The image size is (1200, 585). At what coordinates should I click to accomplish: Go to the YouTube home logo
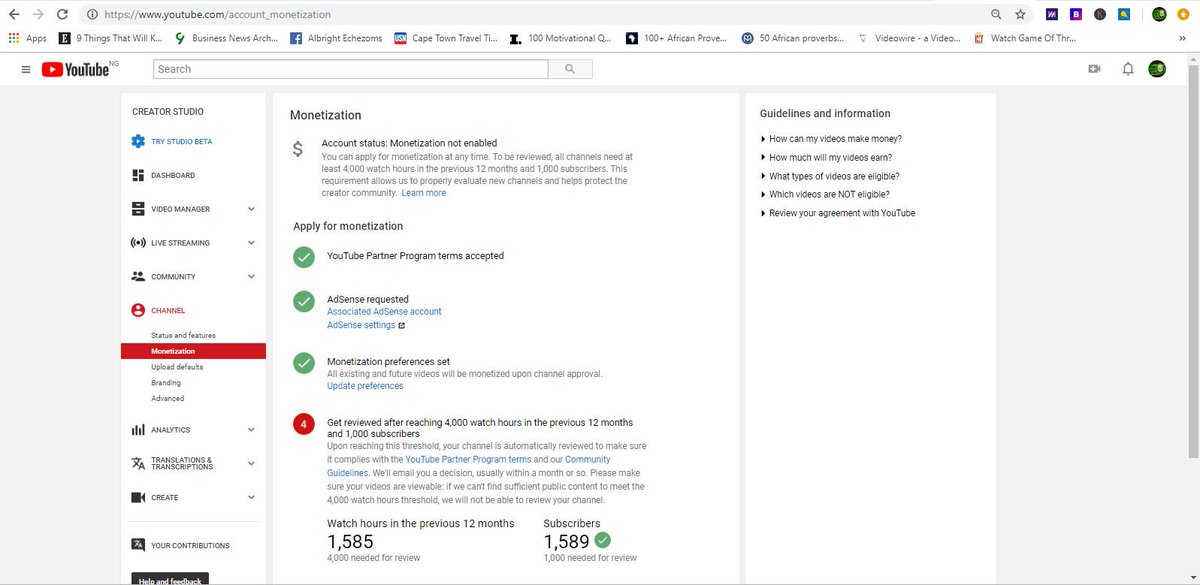75,69
